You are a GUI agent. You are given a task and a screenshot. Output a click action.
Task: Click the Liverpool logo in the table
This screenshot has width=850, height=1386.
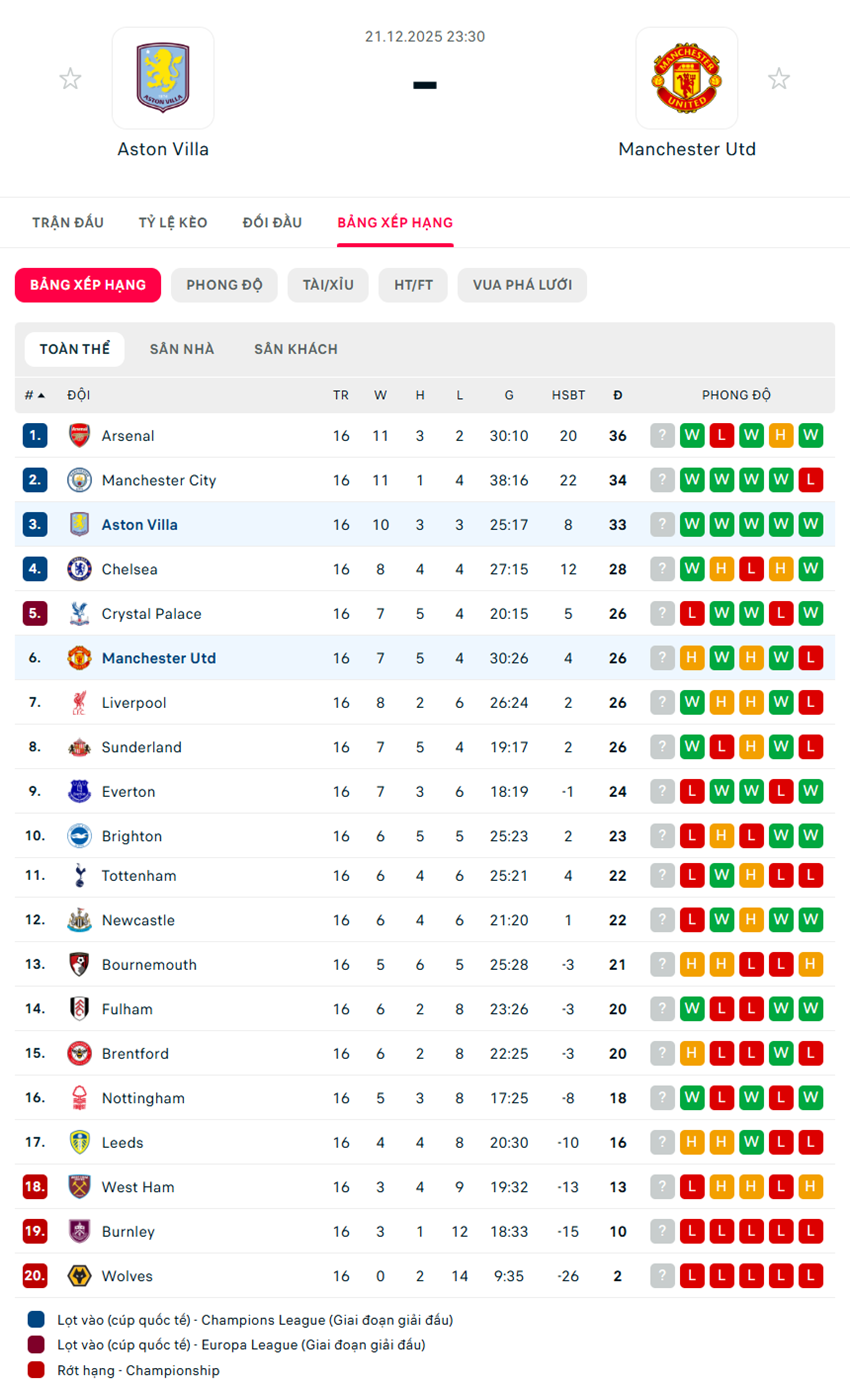point(79,703)
